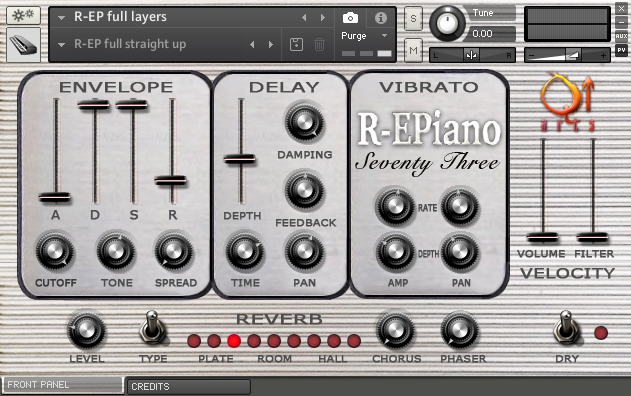Click the CHORUS knob

pos(395,330)
